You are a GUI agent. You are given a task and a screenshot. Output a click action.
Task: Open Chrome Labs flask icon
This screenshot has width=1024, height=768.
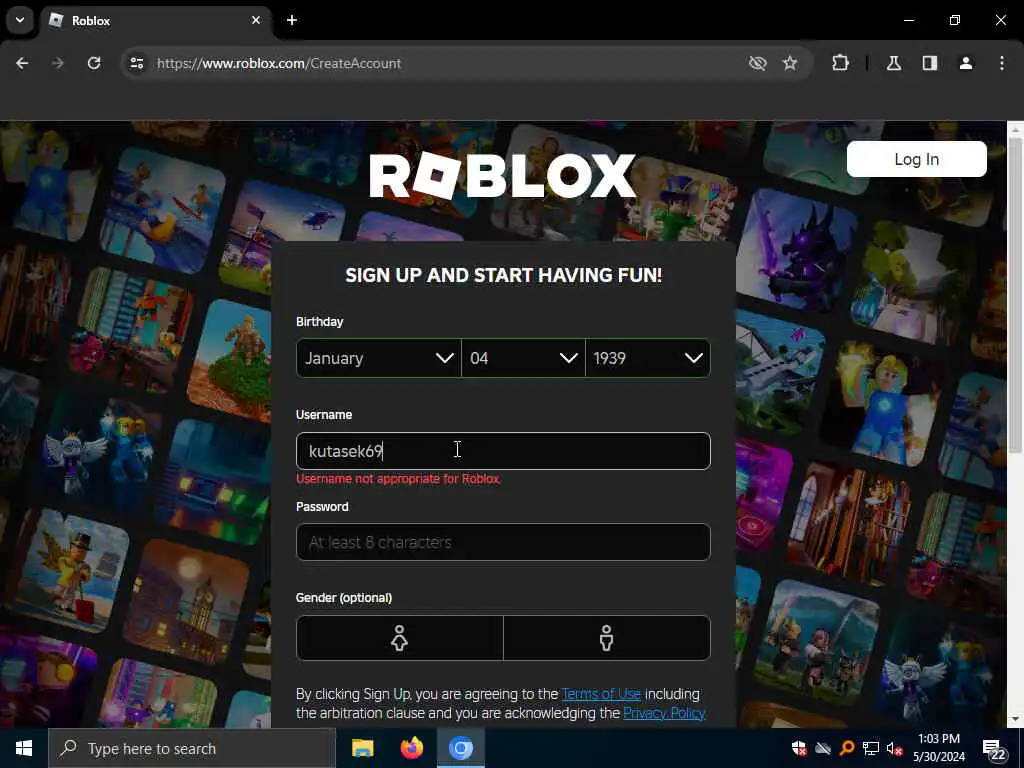[x=894, y=63]
